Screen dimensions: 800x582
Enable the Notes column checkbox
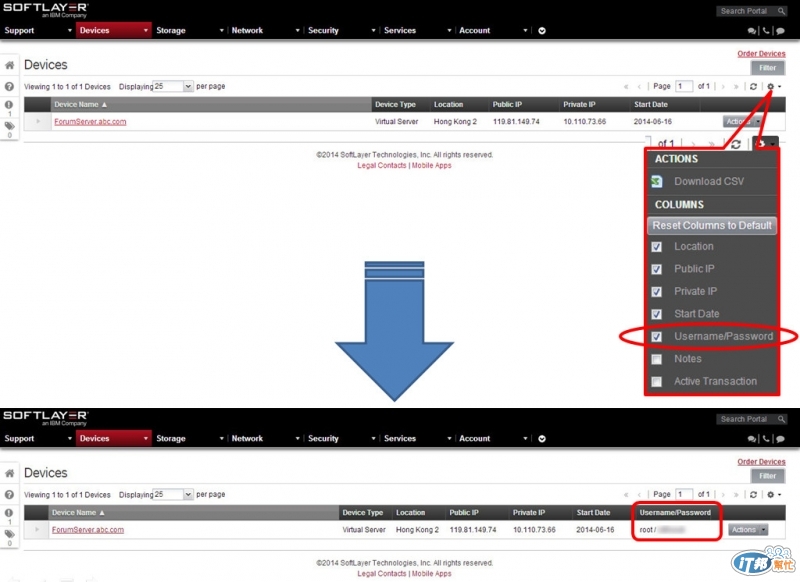tap(657, 359)
